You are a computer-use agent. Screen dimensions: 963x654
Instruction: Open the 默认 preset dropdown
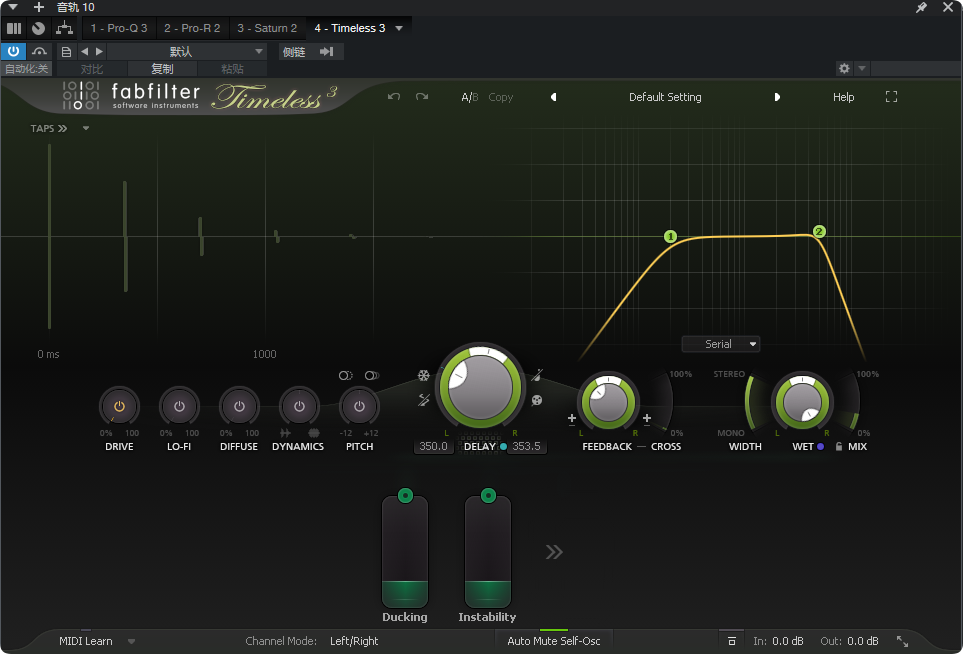tap(186, 52)
